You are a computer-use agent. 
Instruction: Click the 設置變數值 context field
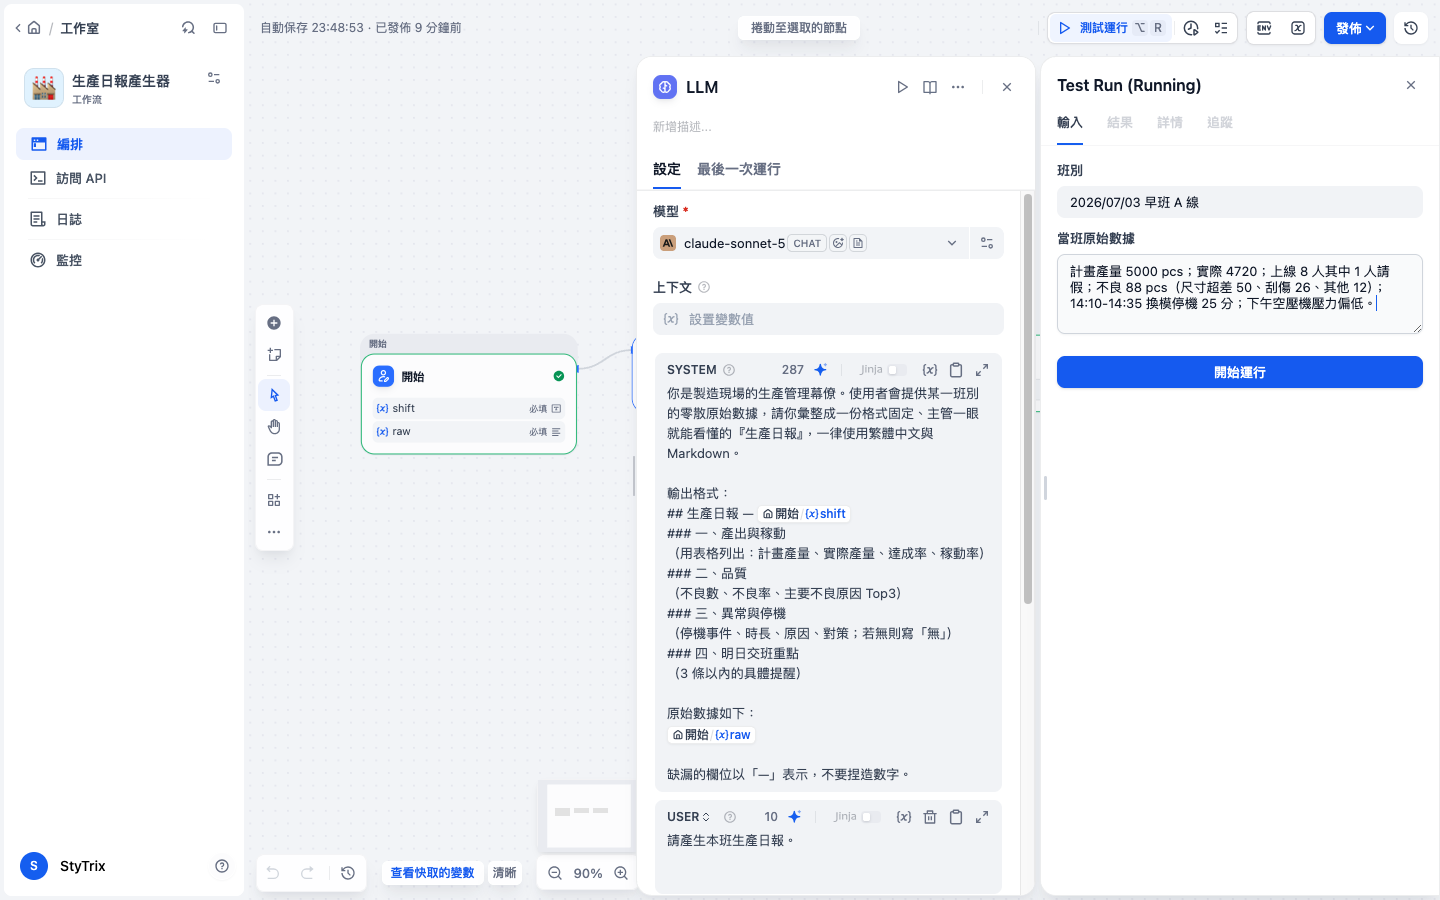(x=828, y=319)
